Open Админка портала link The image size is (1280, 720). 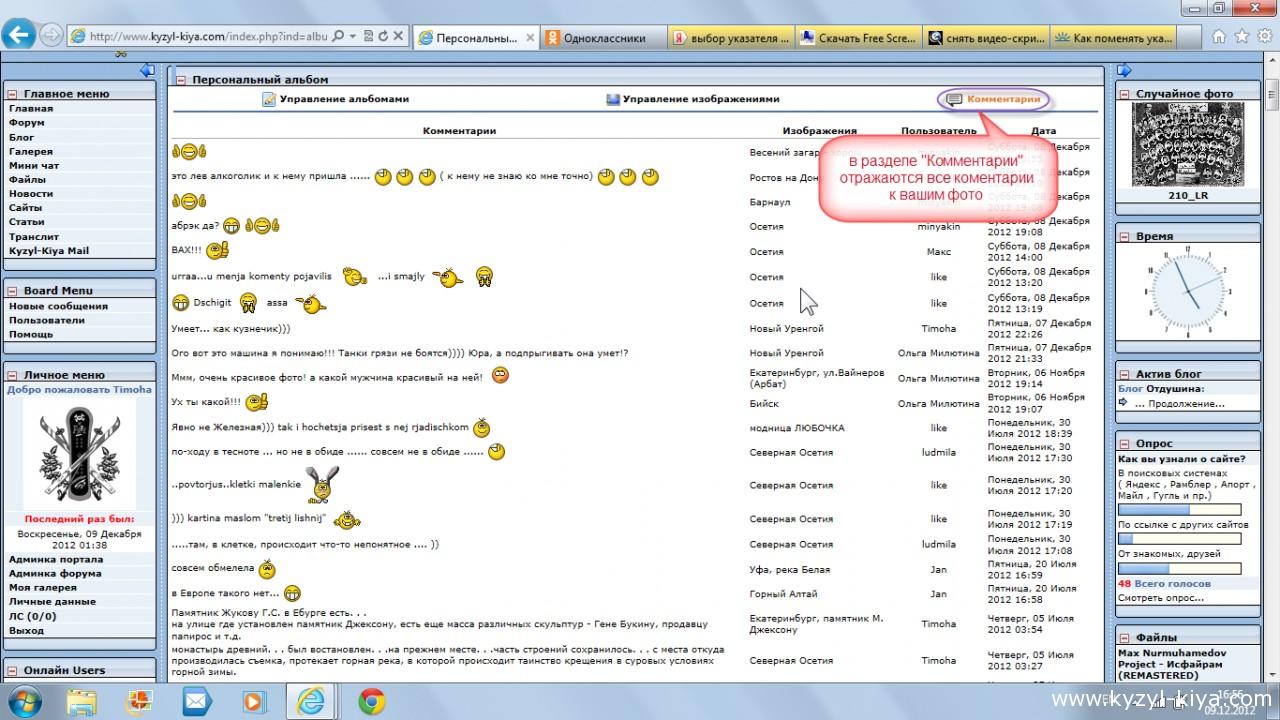pyautogui.click(x=56, y=560)
